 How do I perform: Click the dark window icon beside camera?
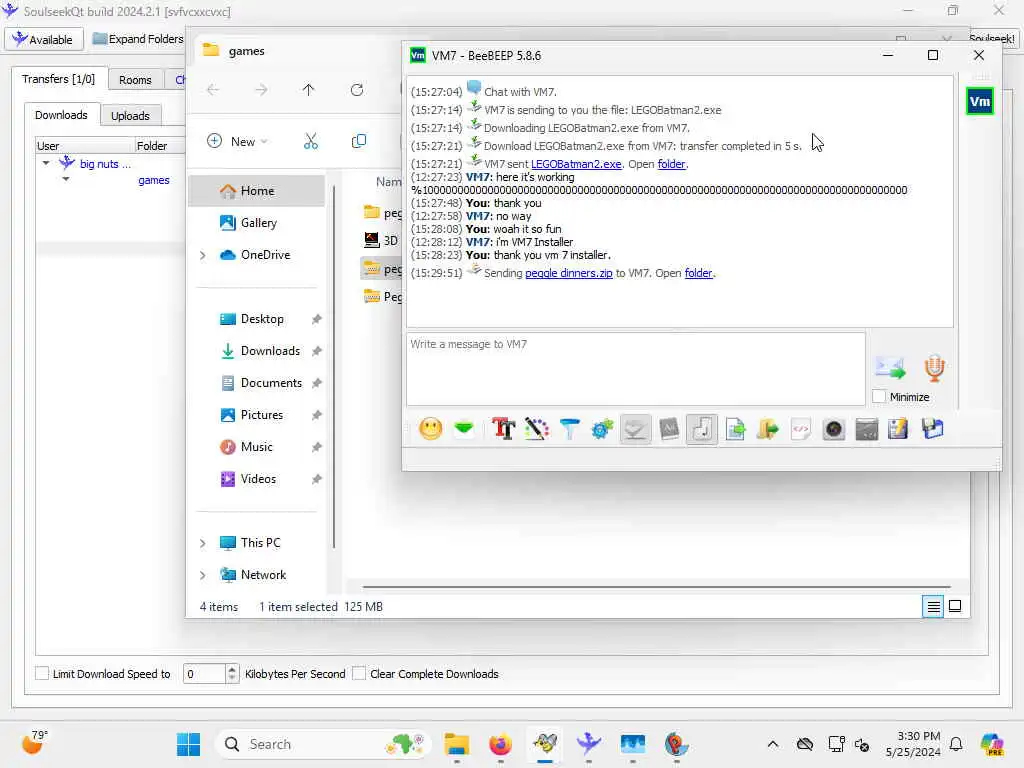[867, 429]
